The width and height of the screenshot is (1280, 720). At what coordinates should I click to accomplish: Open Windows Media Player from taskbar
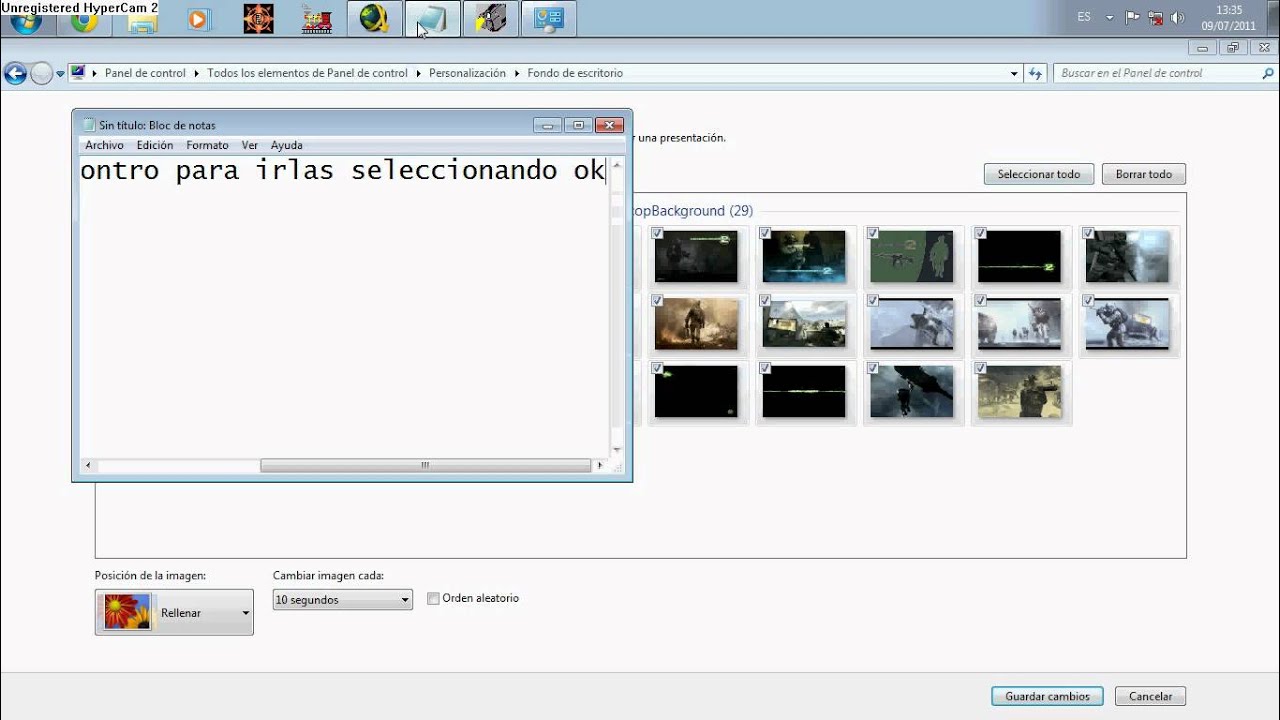click(x=198, y=19)
